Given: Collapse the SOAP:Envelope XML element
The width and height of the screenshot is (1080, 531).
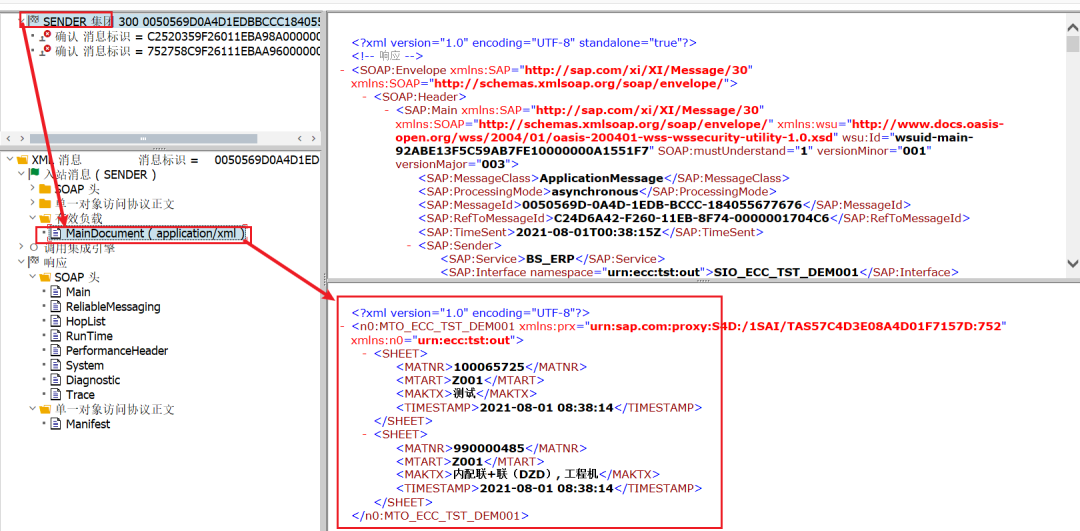Looking at the screenshot, I should (x=342, y=70).
